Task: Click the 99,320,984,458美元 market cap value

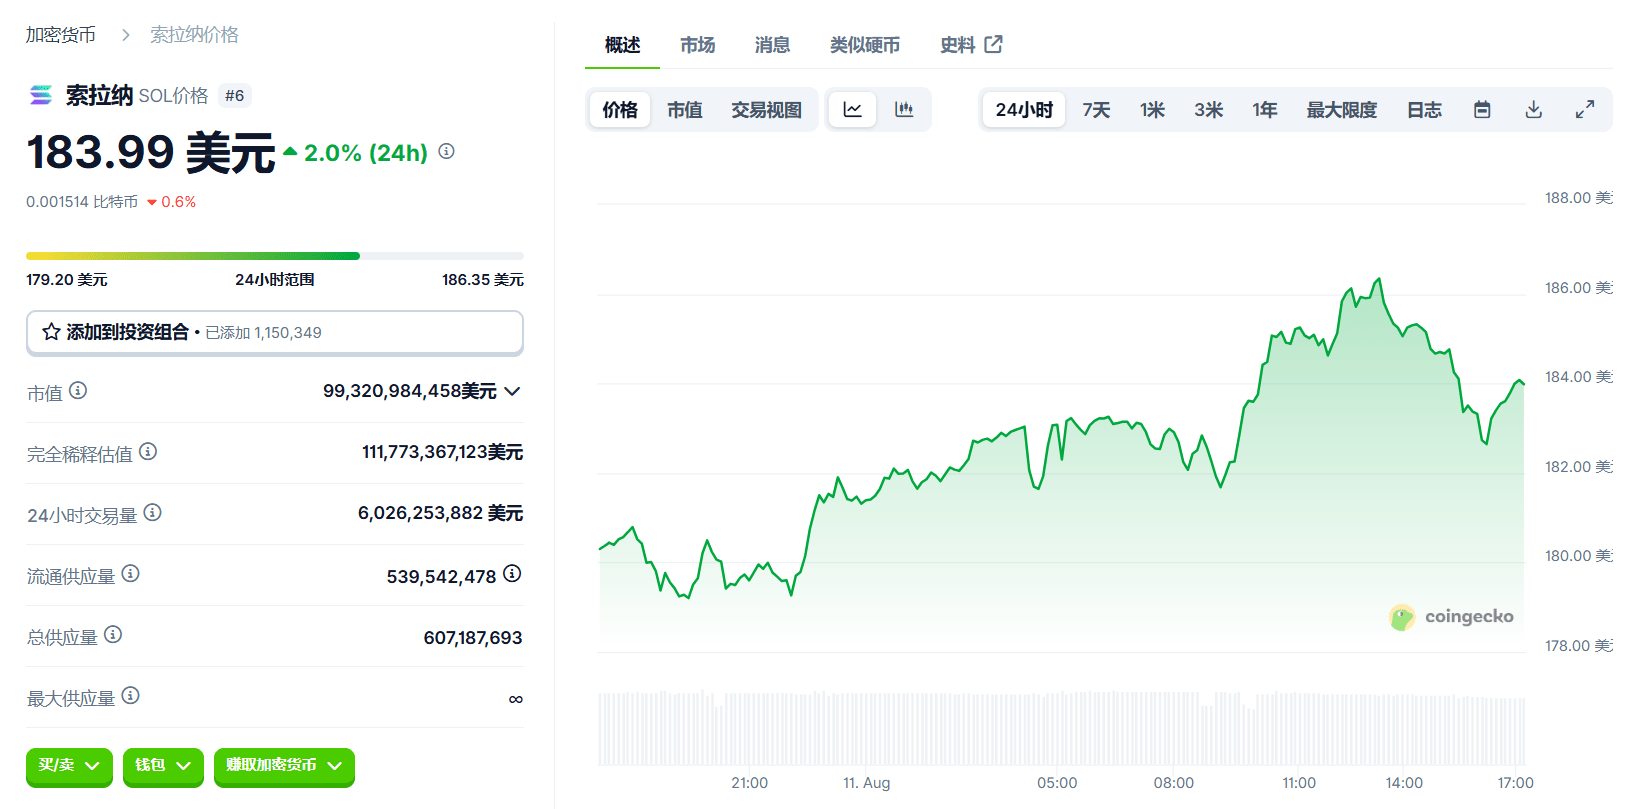Action: click(409, 391)
